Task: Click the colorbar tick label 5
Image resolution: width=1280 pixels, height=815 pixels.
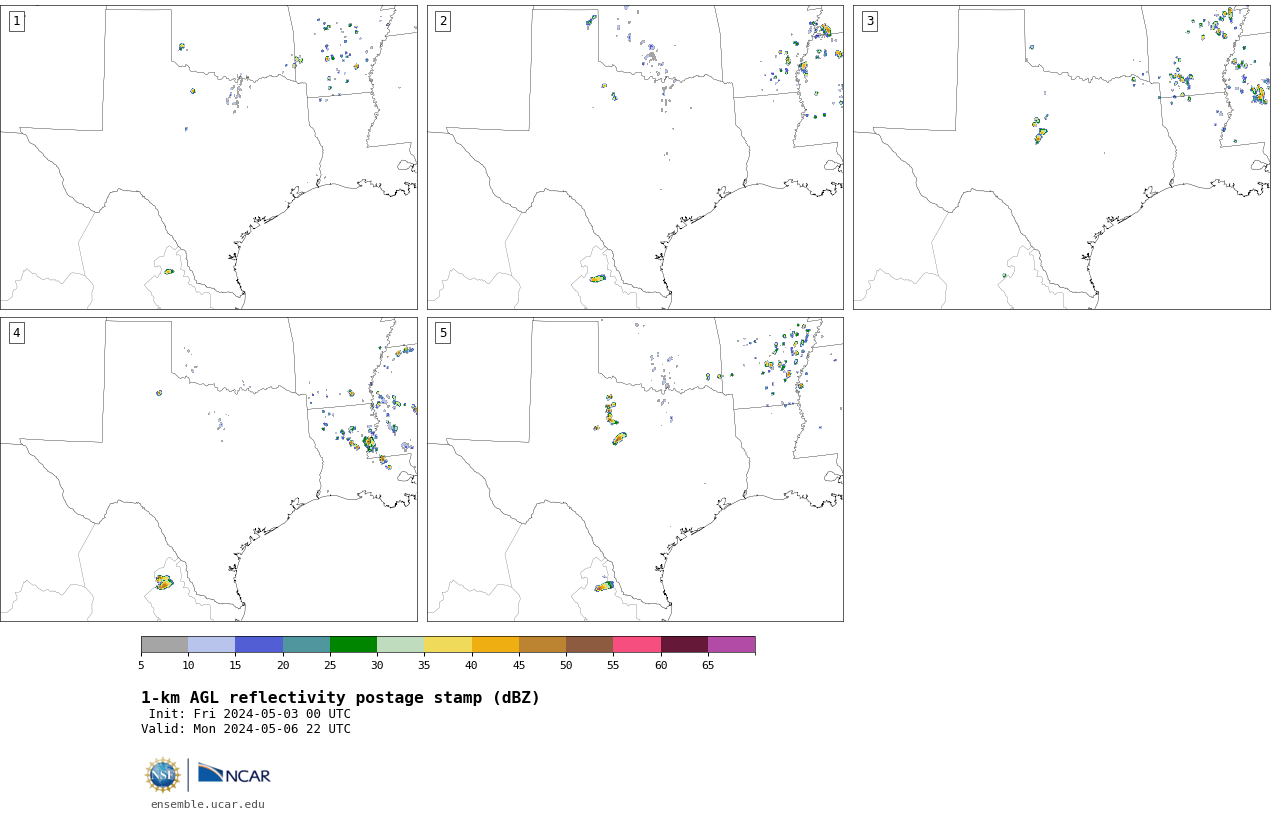Action: pyautogui.click(x=141, y=665)
